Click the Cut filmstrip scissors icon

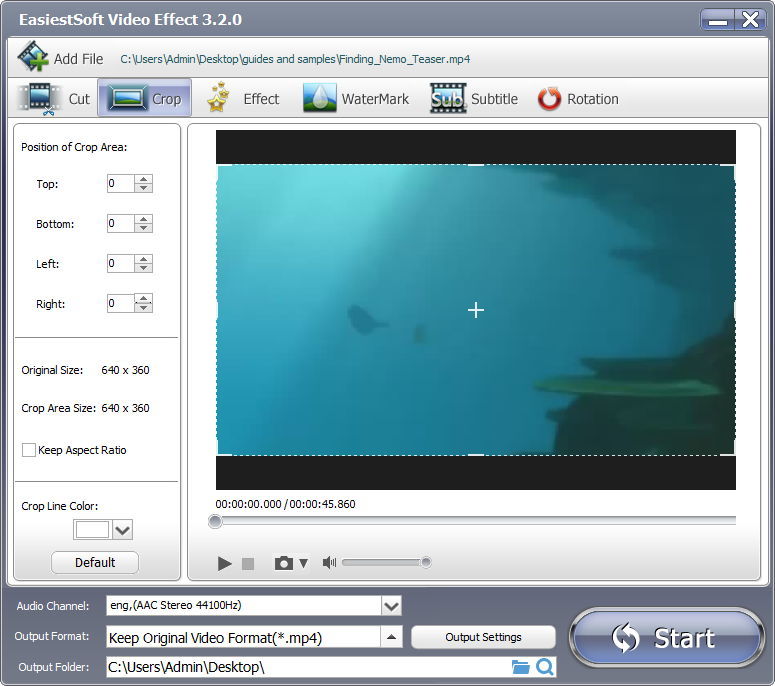point(39,98)
